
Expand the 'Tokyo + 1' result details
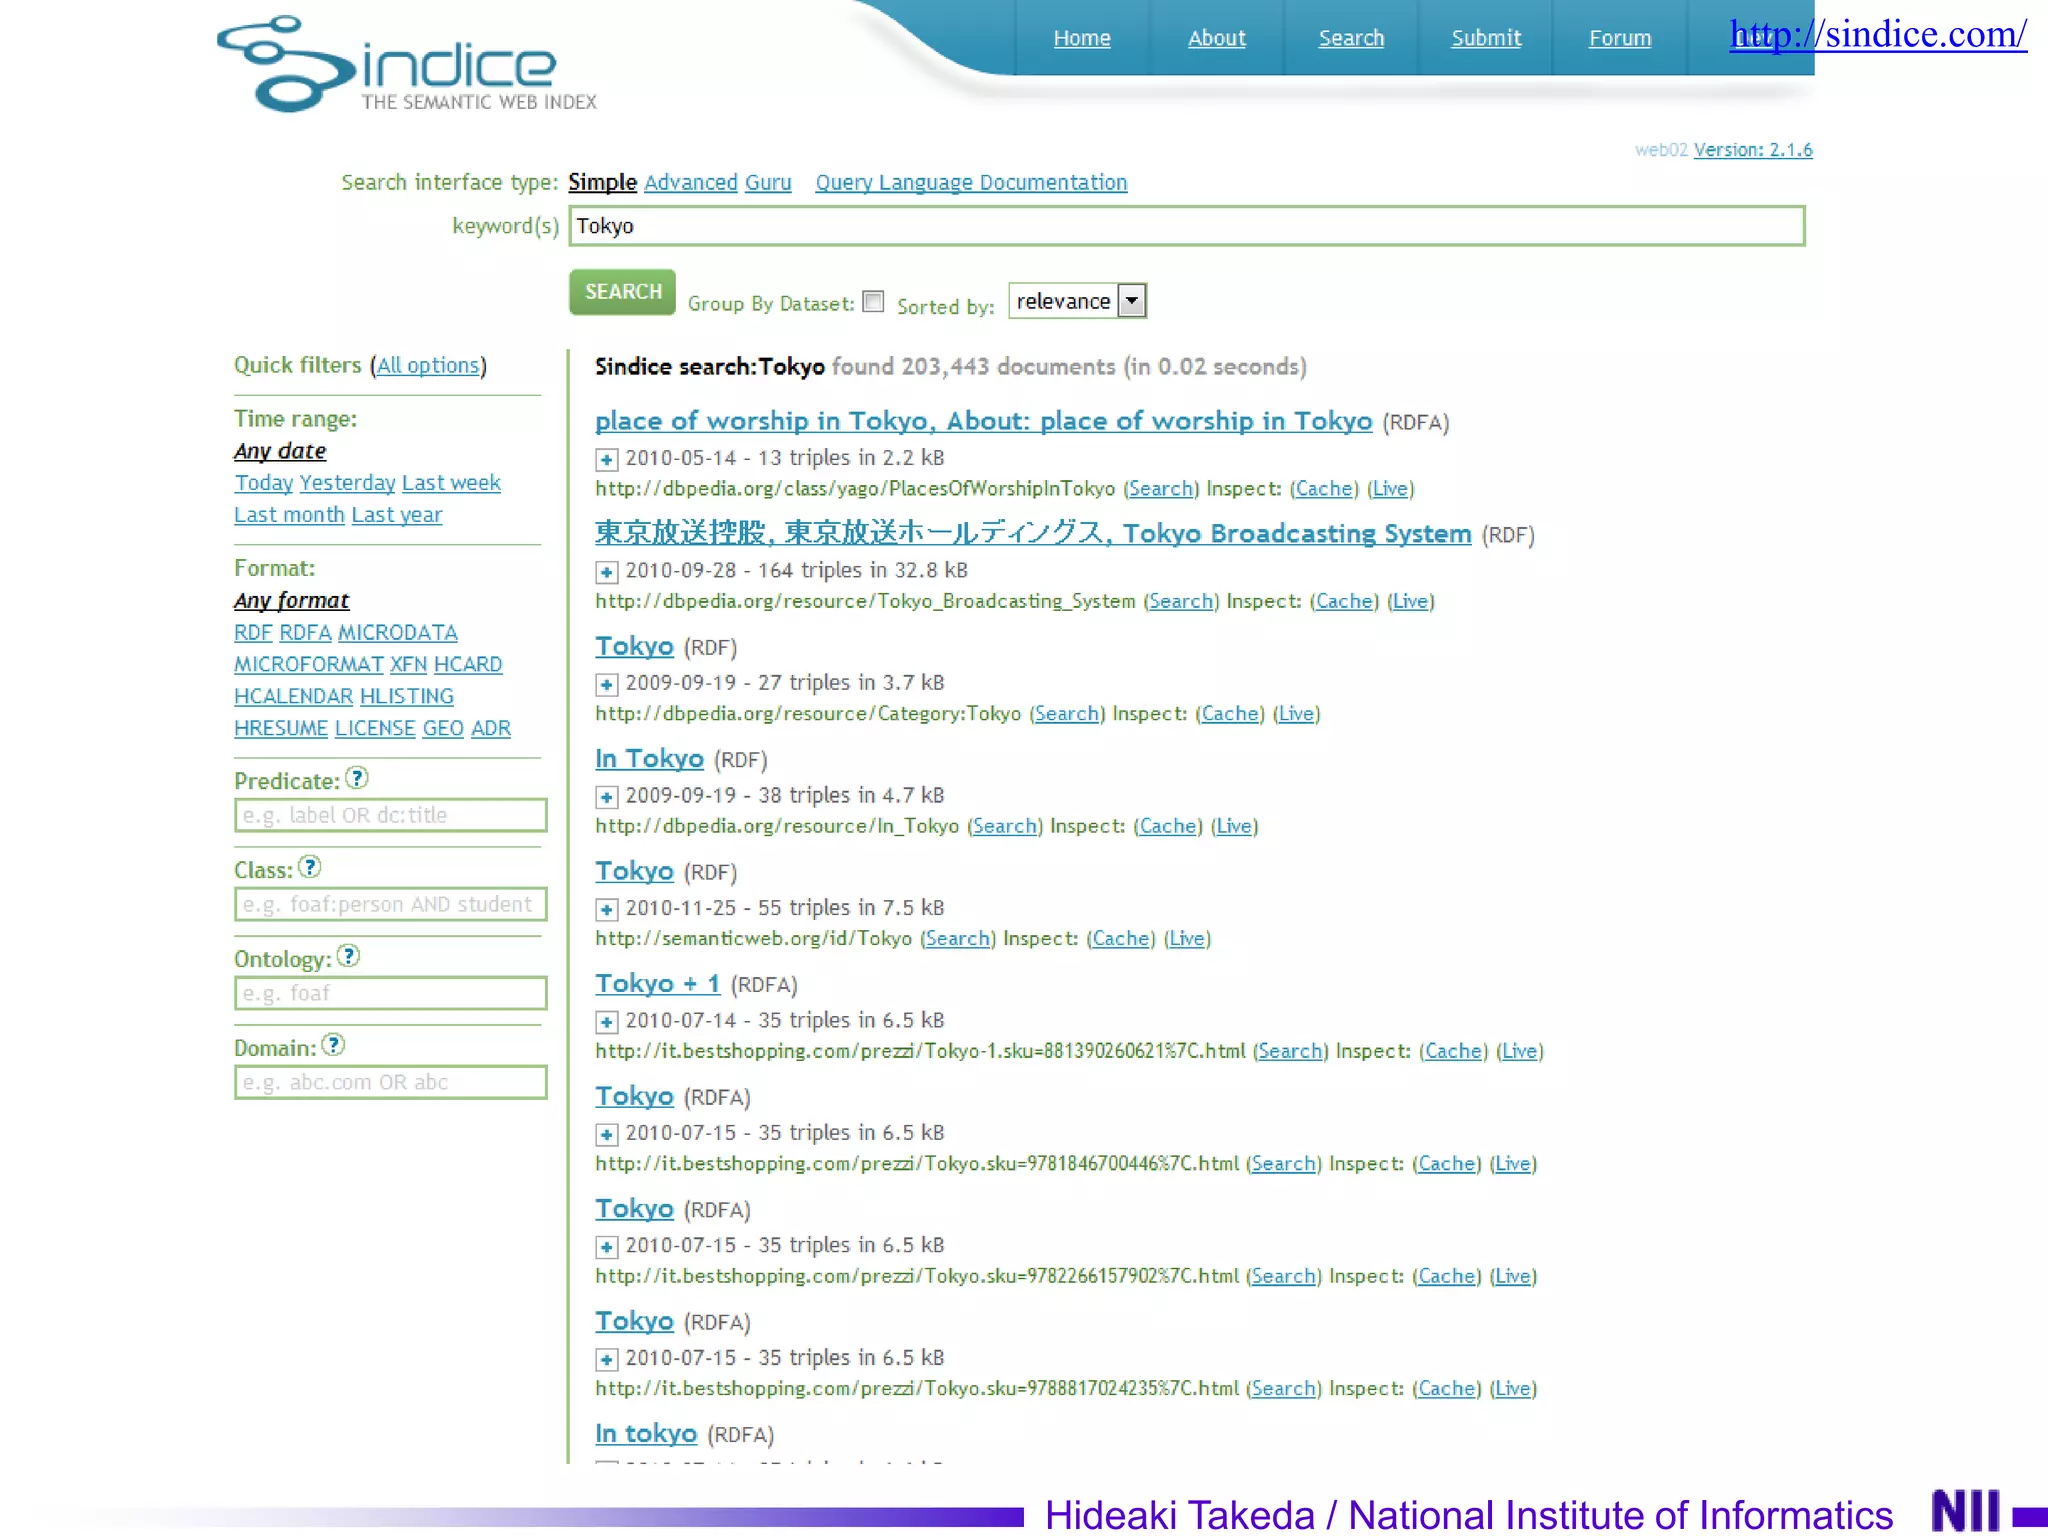606,1022
